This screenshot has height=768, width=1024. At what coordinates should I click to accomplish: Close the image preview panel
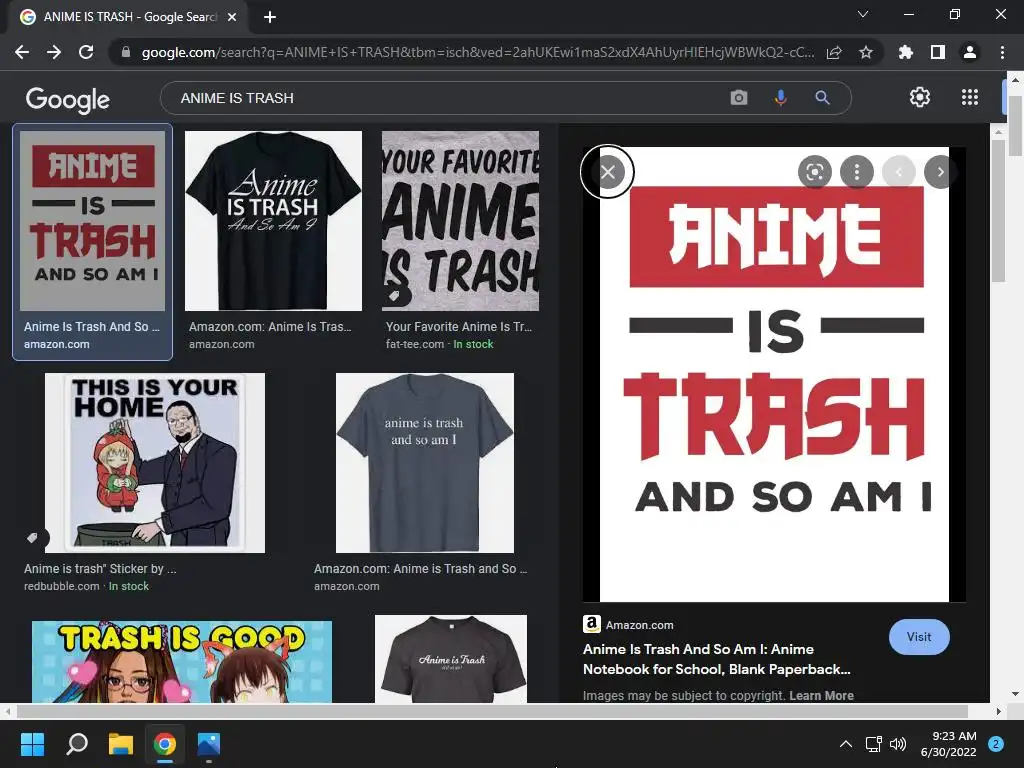tap(608, 172)
